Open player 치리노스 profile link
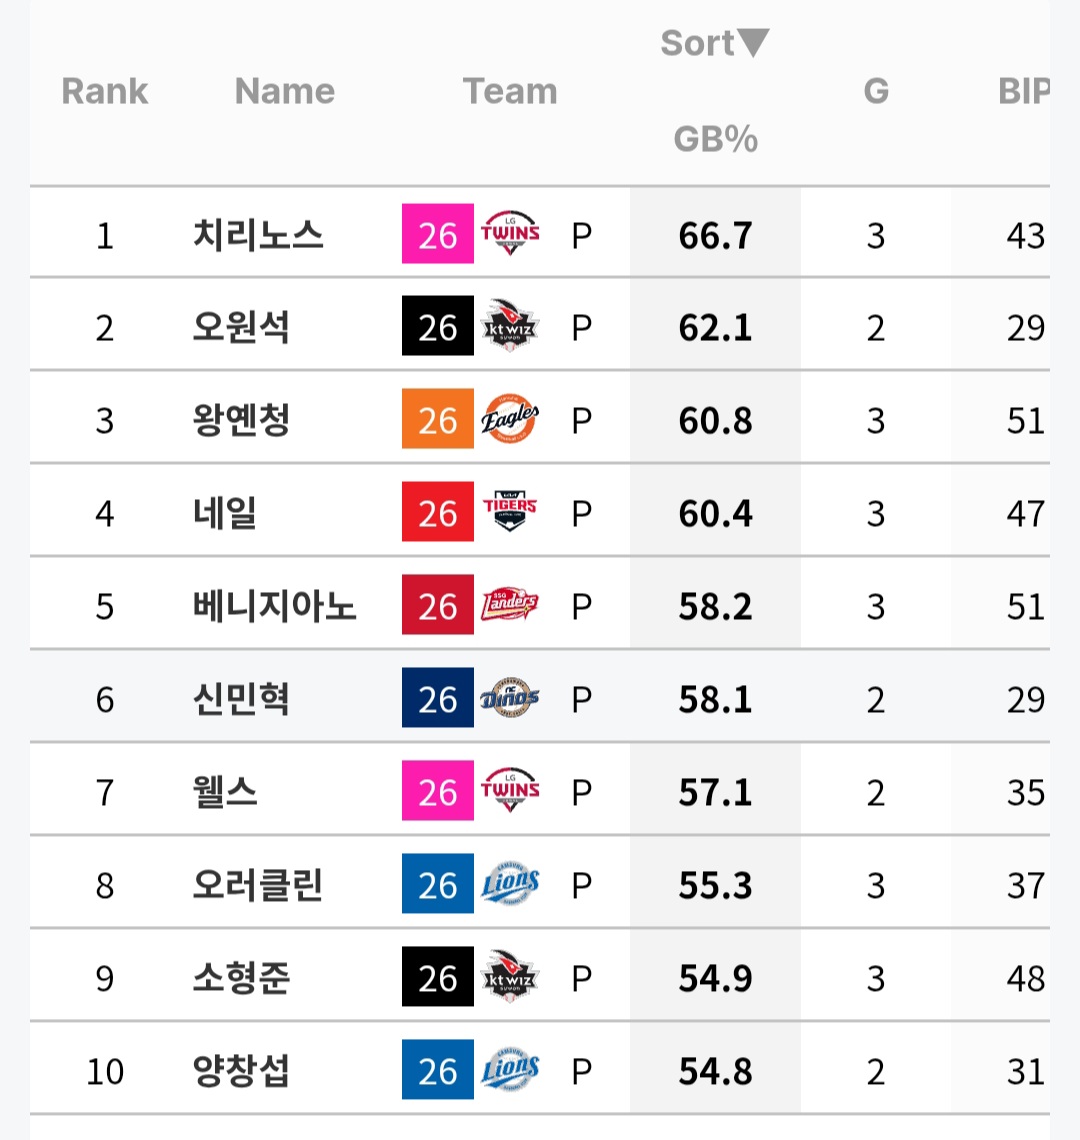The image size is (1080, 1140). point(258,235)
